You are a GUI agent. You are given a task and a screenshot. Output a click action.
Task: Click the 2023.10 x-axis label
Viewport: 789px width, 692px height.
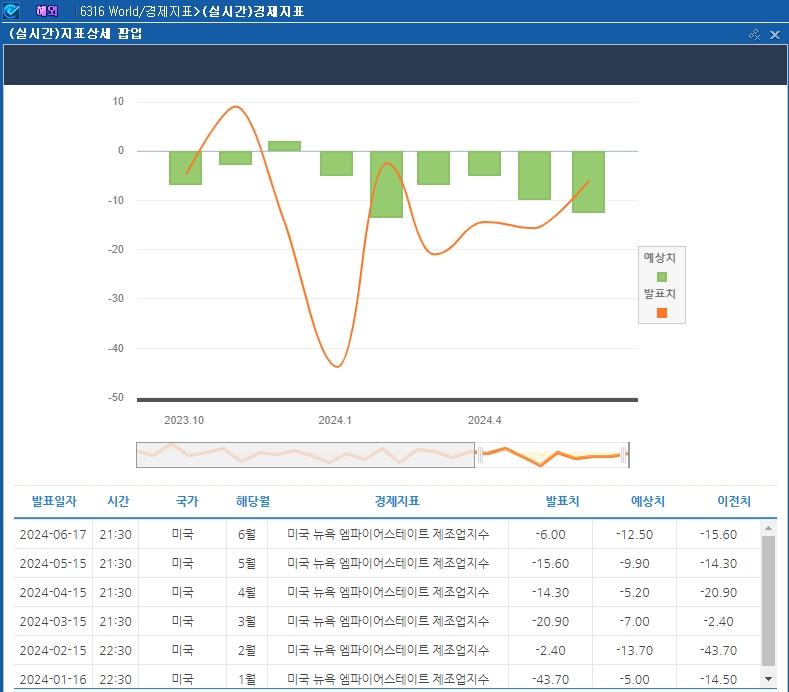pos(184,420)
